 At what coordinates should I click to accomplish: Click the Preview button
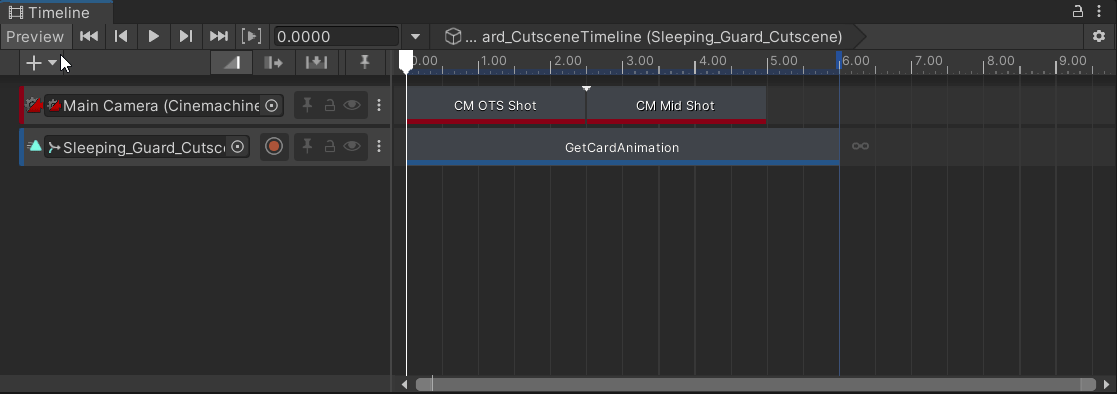coord(35,36)
